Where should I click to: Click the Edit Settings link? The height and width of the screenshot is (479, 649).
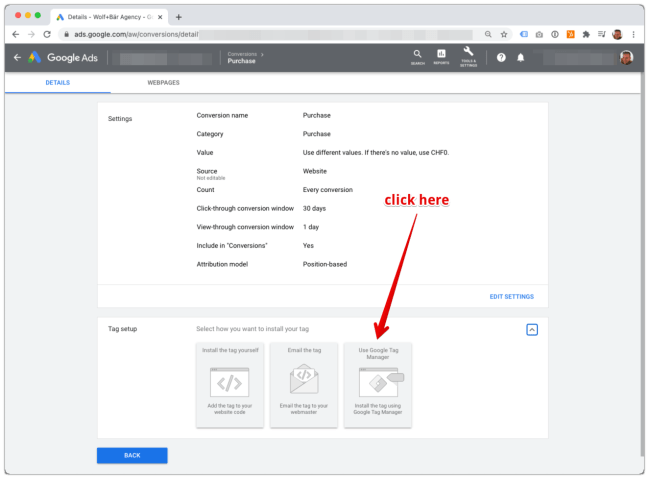coord(511,296)
